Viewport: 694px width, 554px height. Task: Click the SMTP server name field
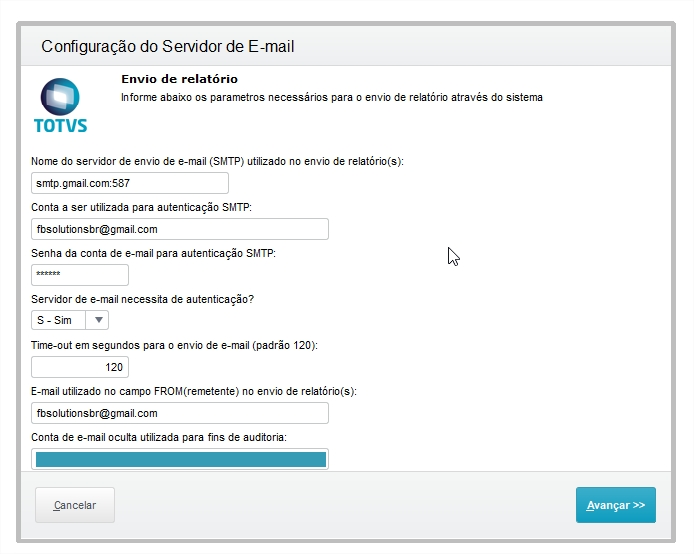click(x=130, y=183)
